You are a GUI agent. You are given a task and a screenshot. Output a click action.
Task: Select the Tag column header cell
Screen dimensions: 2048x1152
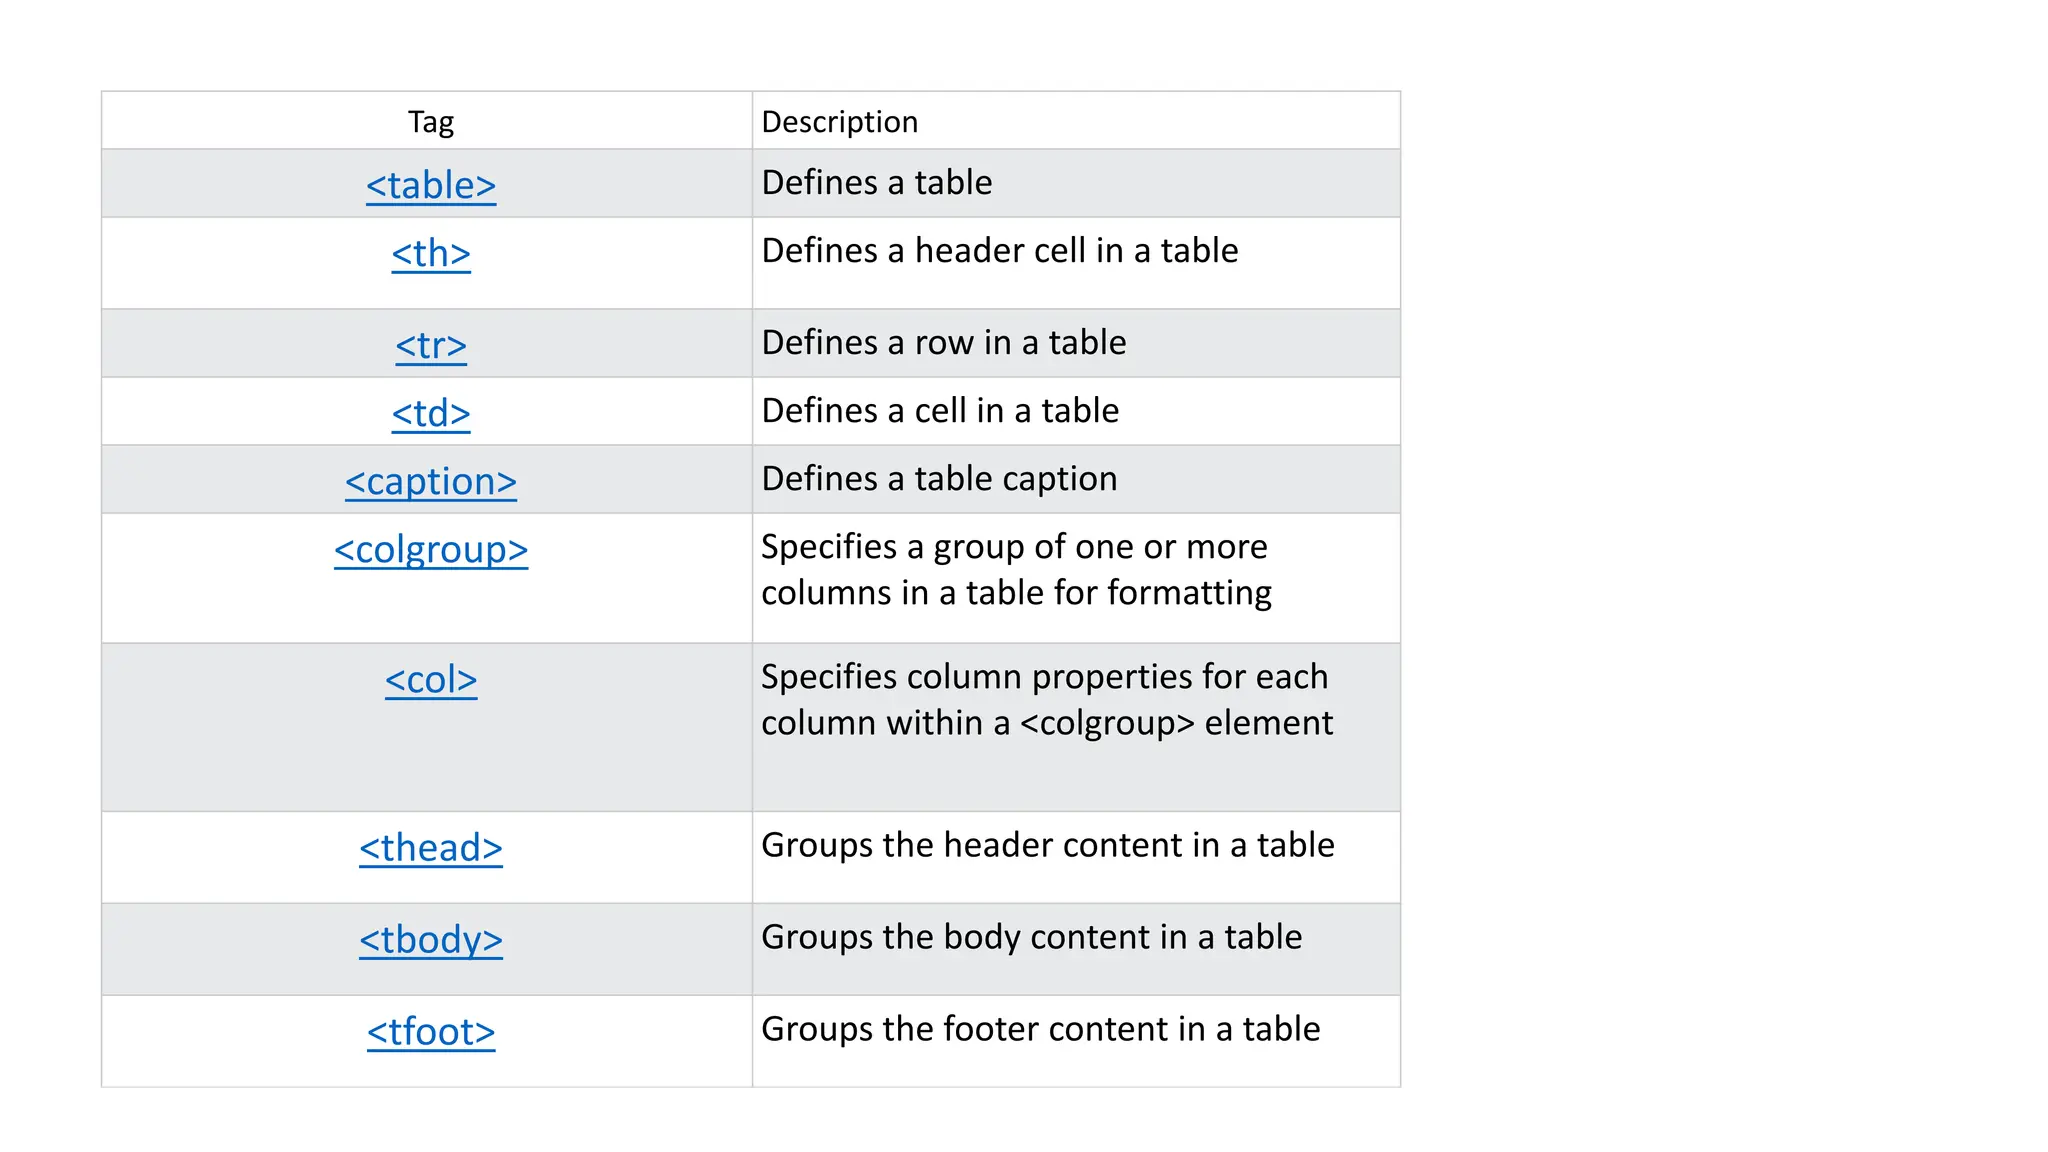(x=427, y=121)
